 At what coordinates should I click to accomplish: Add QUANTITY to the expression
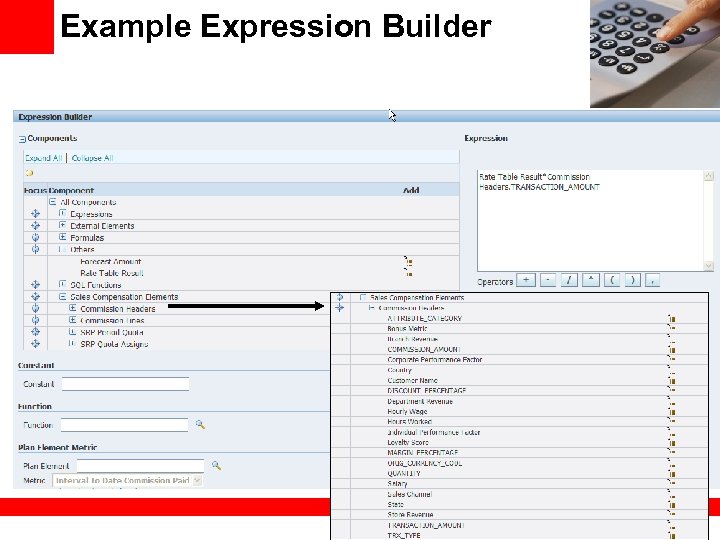pyautogui.click(x=672, y=473)
